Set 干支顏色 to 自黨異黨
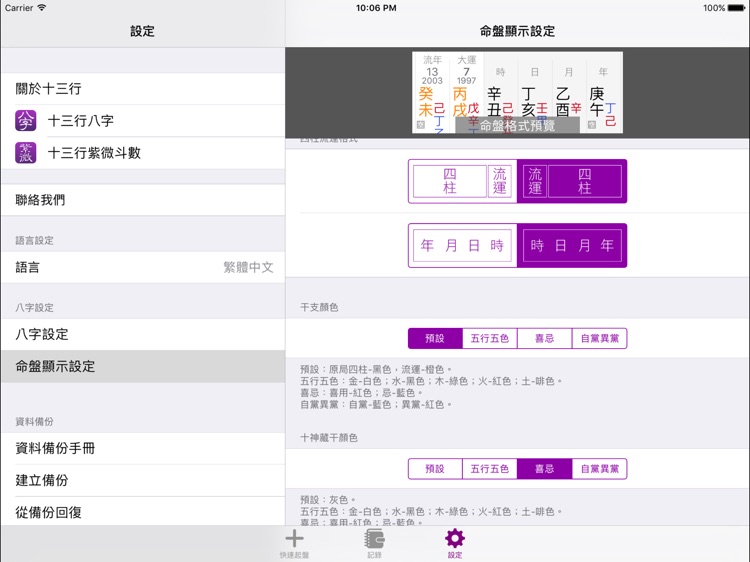Viewport: 750px width, 562px height. tap(600, 338)
